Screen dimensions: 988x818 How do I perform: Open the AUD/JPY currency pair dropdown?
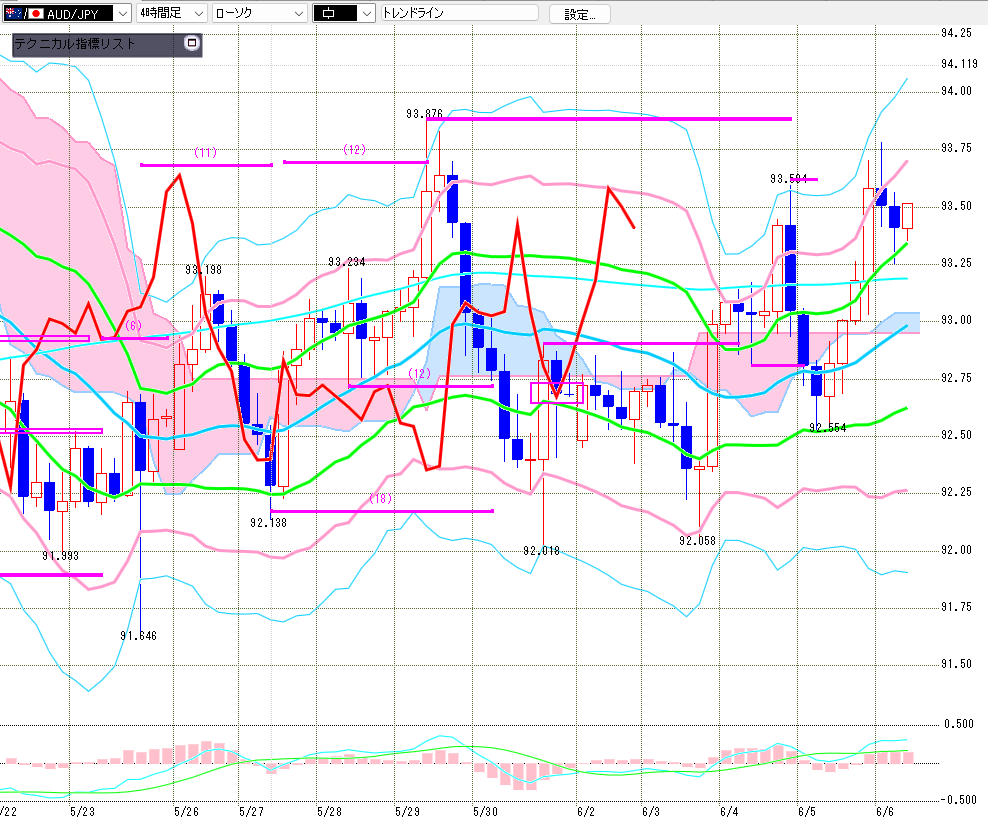pyautogui.click(x=67, y=13)
